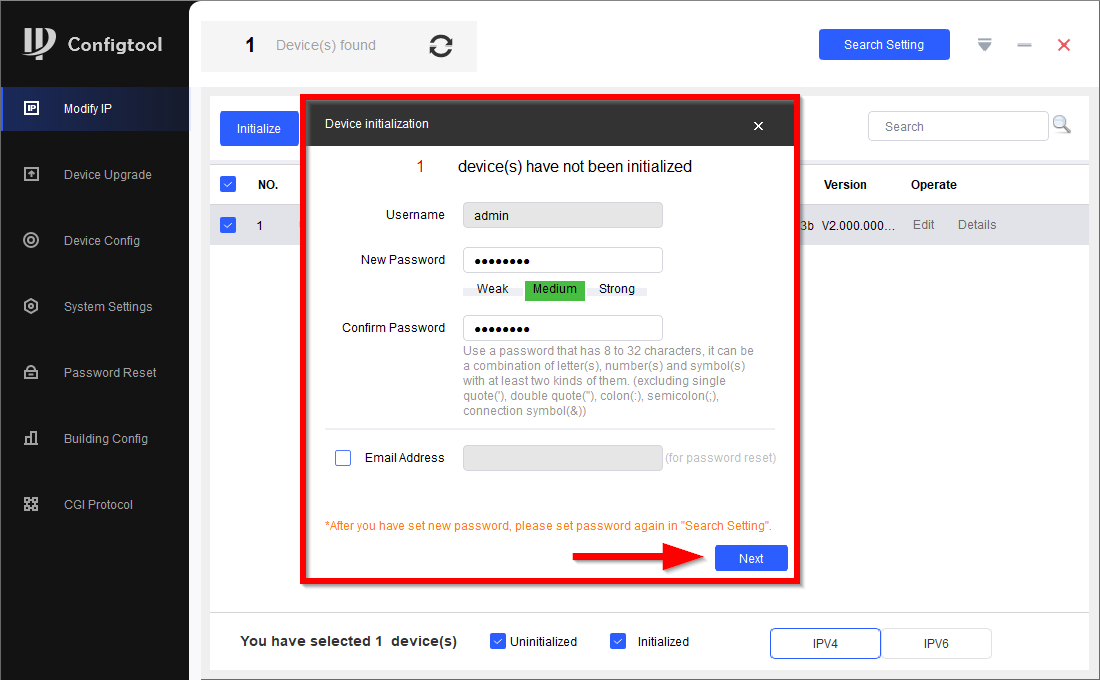Switch to the IPV4 tab

pos(825,644)
